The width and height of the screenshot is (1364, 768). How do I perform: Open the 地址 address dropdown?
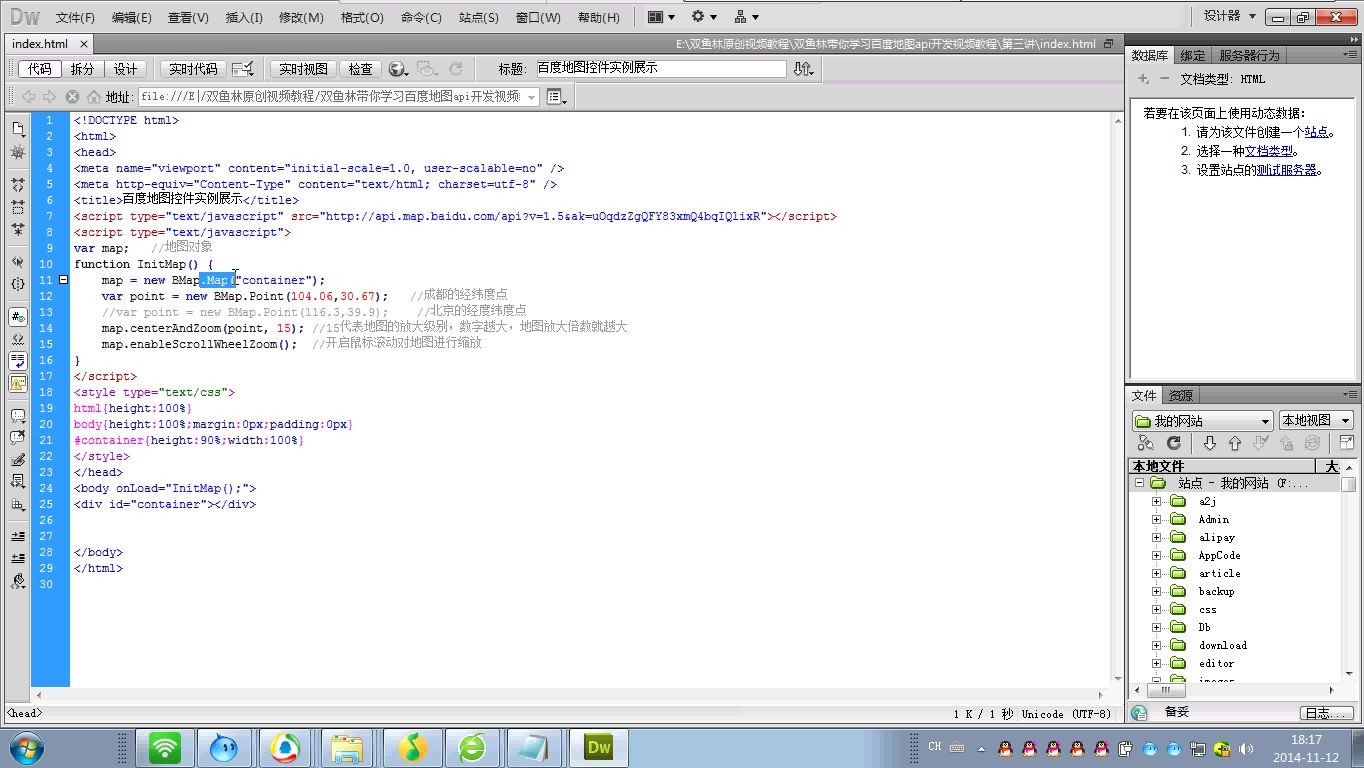[531, 97]
